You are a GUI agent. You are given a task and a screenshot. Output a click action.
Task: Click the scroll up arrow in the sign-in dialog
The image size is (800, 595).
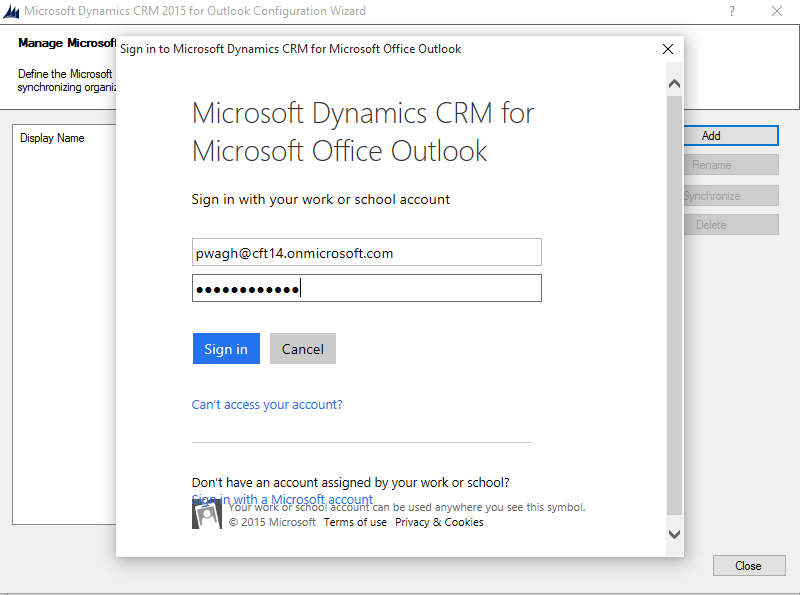tap(674, 83)
